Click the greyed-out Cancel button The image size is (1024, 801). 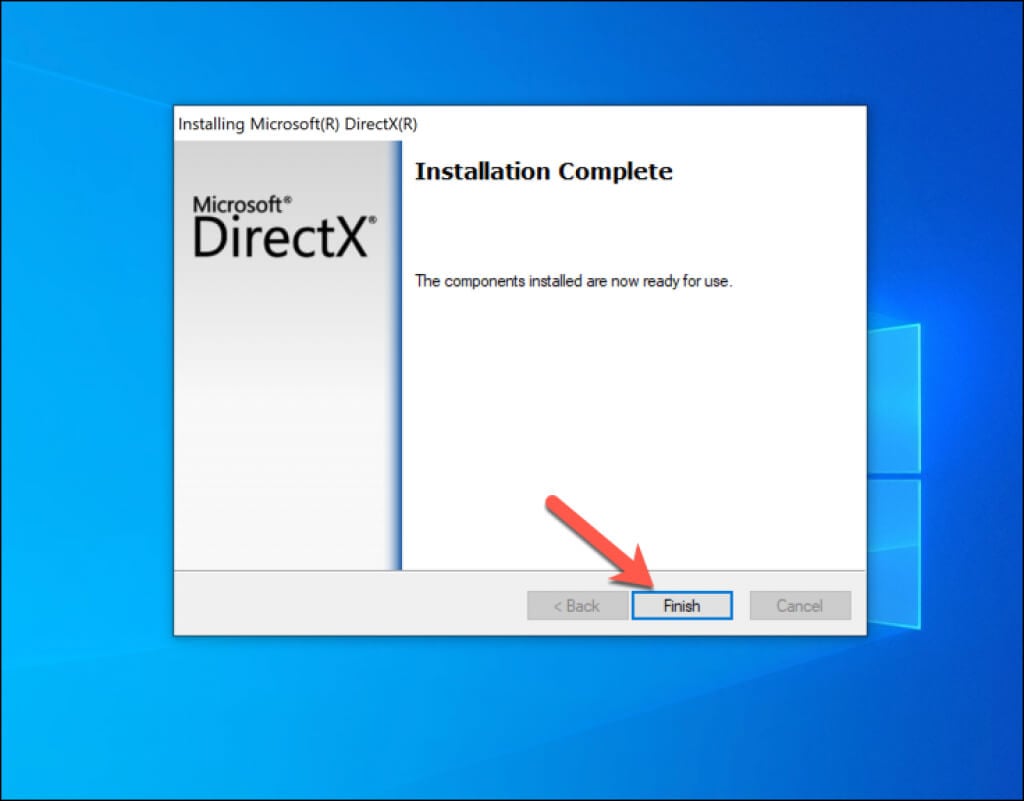pyautogui.click(x=800, y=606)
